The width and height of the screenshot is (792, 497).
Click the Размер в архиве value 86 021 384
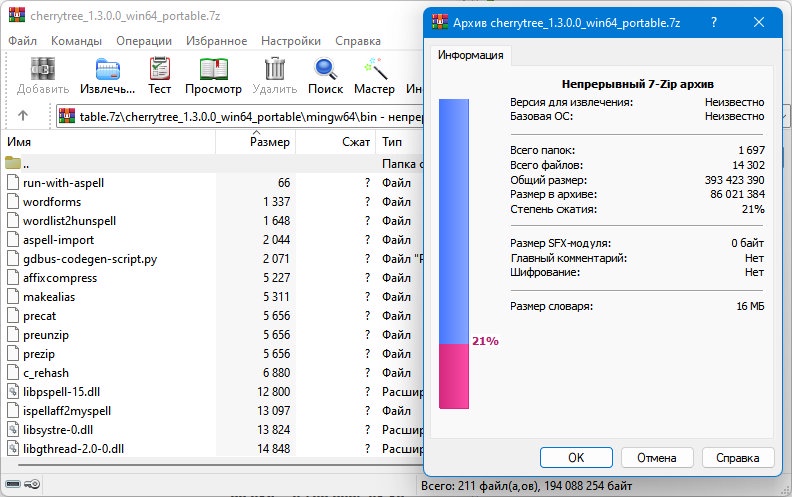737,194
